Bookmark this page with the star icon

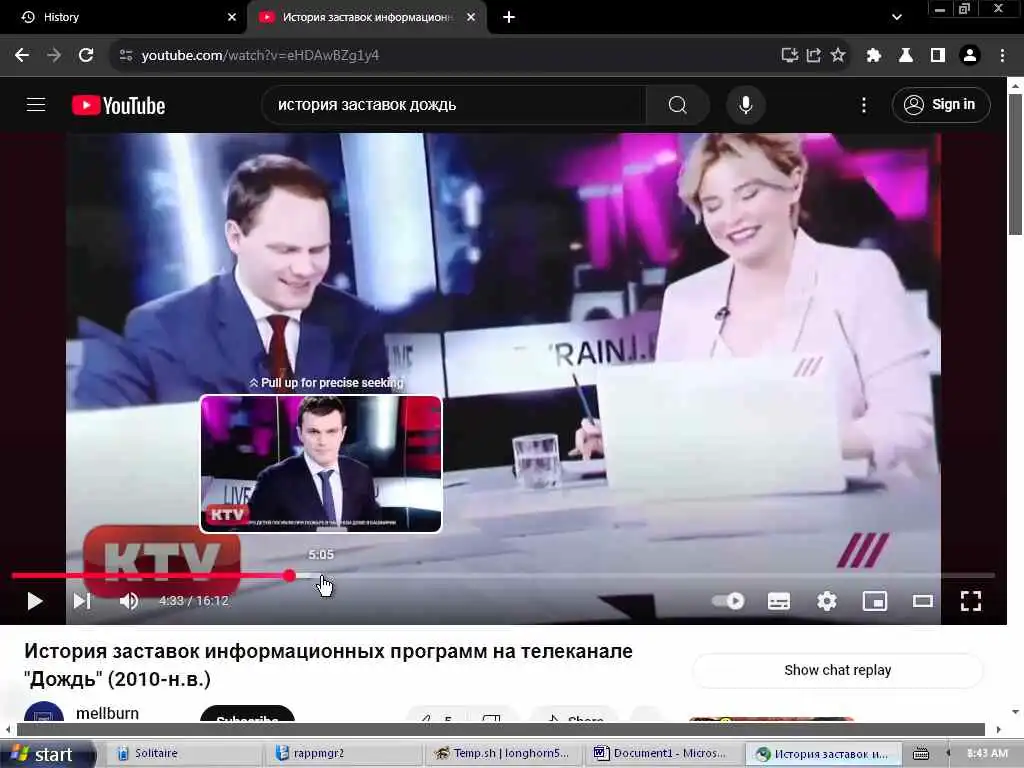click(x=838, y=56)
